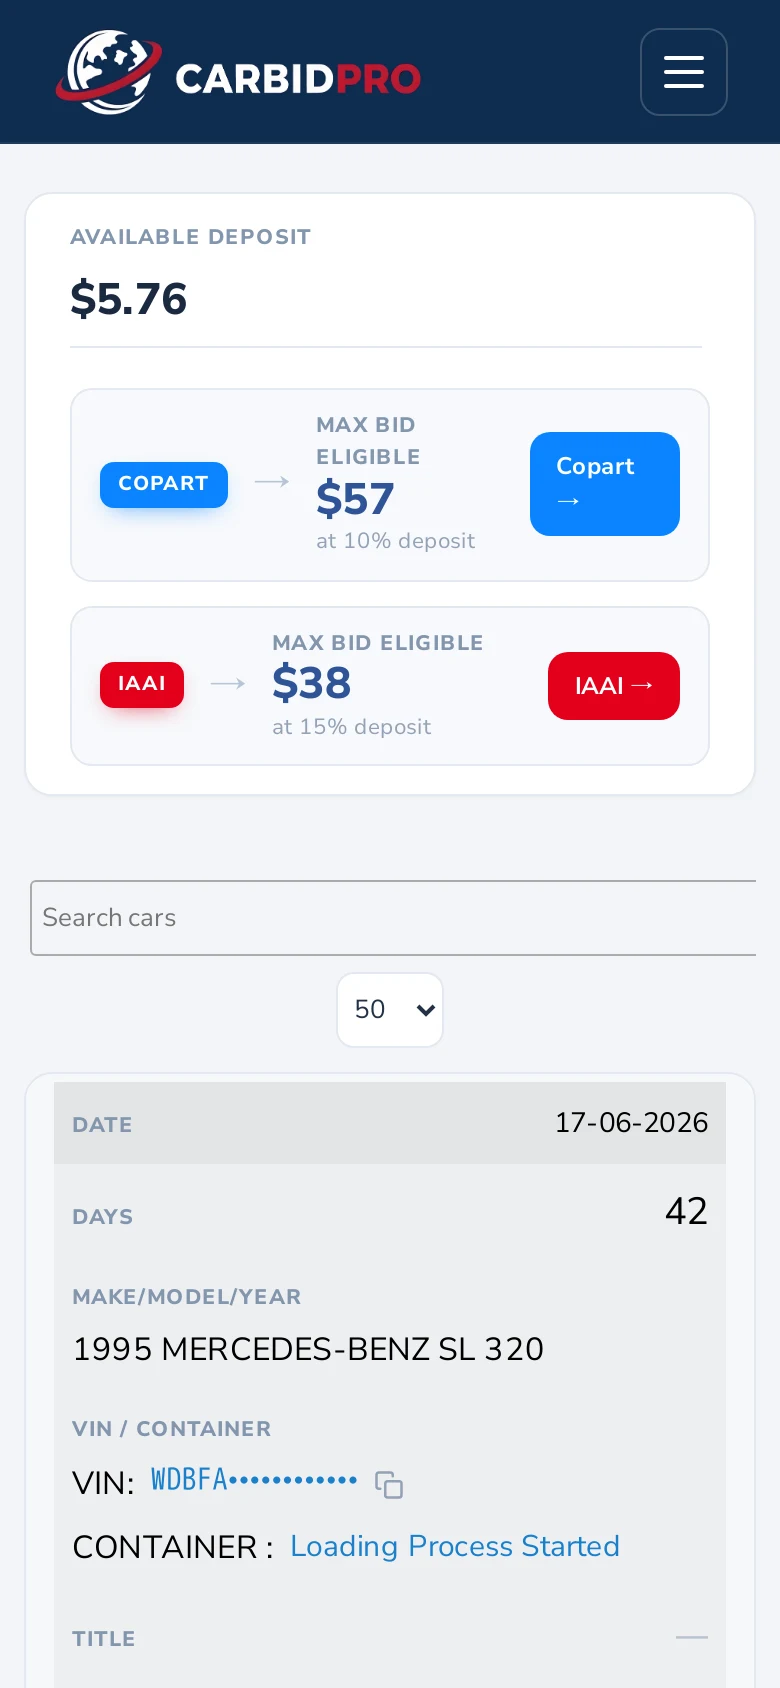Click the $38 IAAI max bid amount
The image size is (780, 1688).
click(x=312, y=683)
